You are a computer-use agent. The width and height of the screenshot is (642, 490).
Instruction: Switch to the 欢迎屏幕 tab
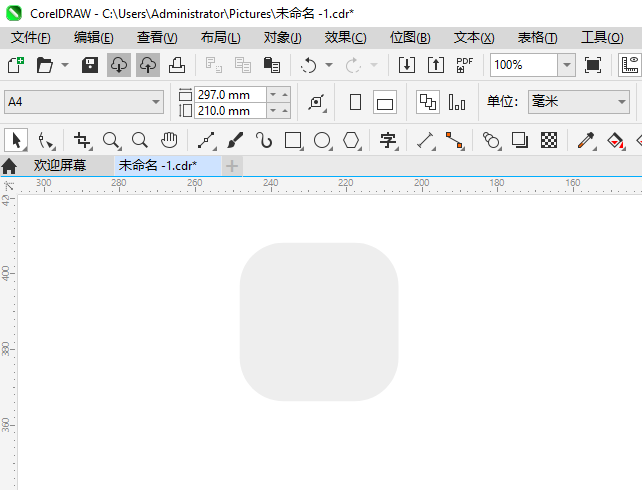[x=60, y=165]
